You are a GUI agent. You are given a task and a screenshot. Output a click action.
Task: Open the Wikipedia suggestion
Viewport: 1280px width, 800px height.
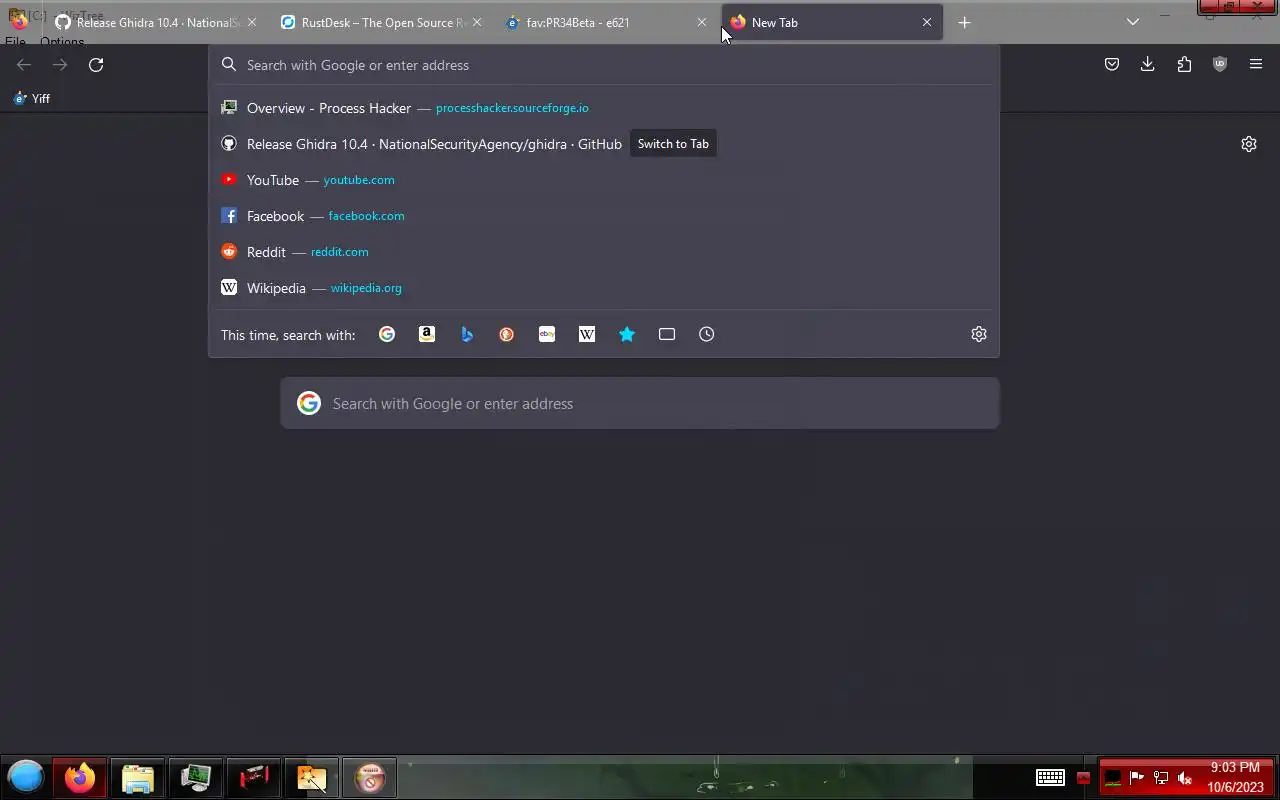click(604, 288)
